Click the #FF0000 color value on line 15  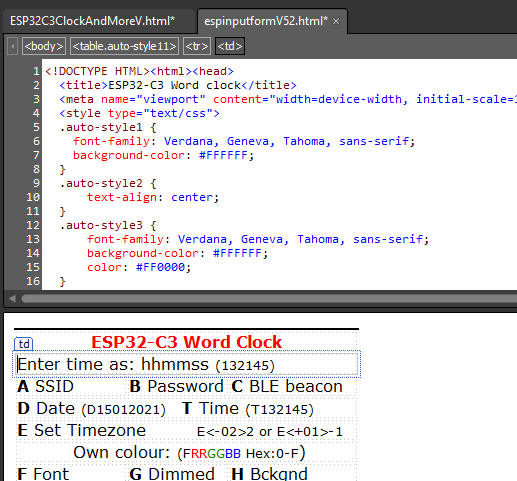tap(160, 267)
